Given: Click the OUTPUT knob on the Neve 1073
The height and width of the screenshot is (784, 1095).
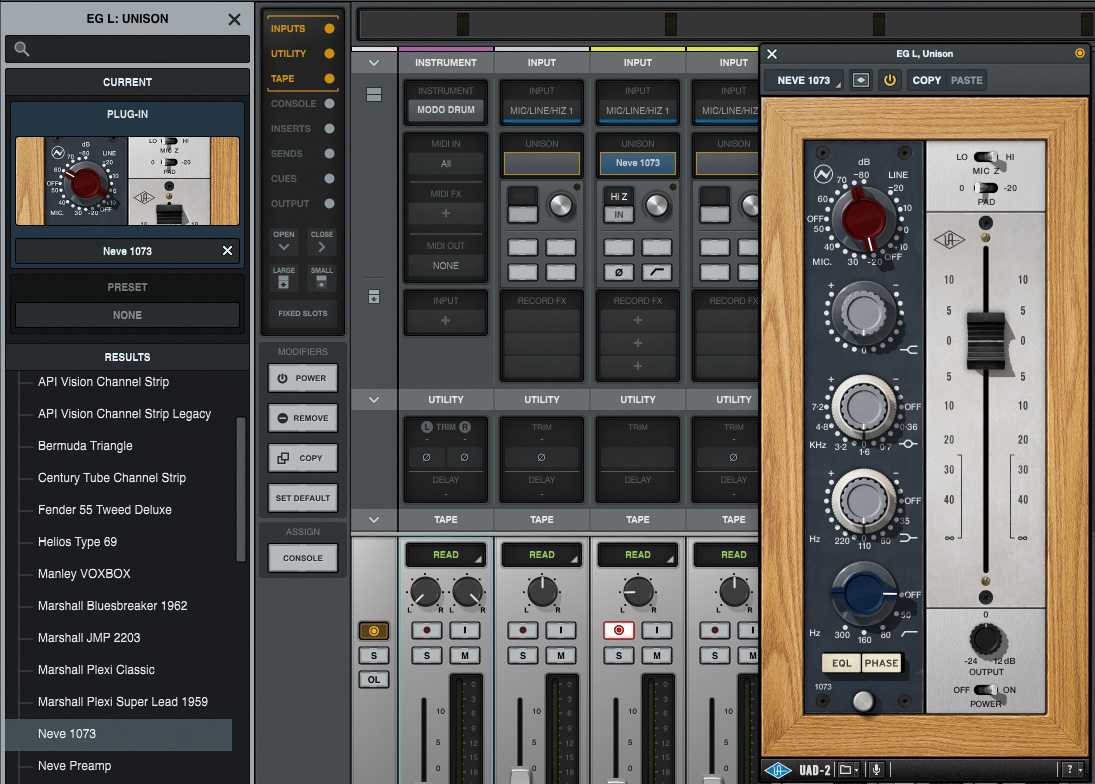Looking at the screenshot, I should (985, 638).
